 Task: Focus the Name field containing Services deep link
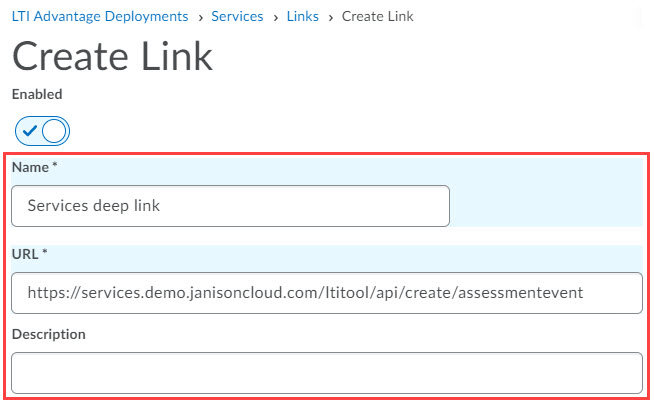[230, 206]
